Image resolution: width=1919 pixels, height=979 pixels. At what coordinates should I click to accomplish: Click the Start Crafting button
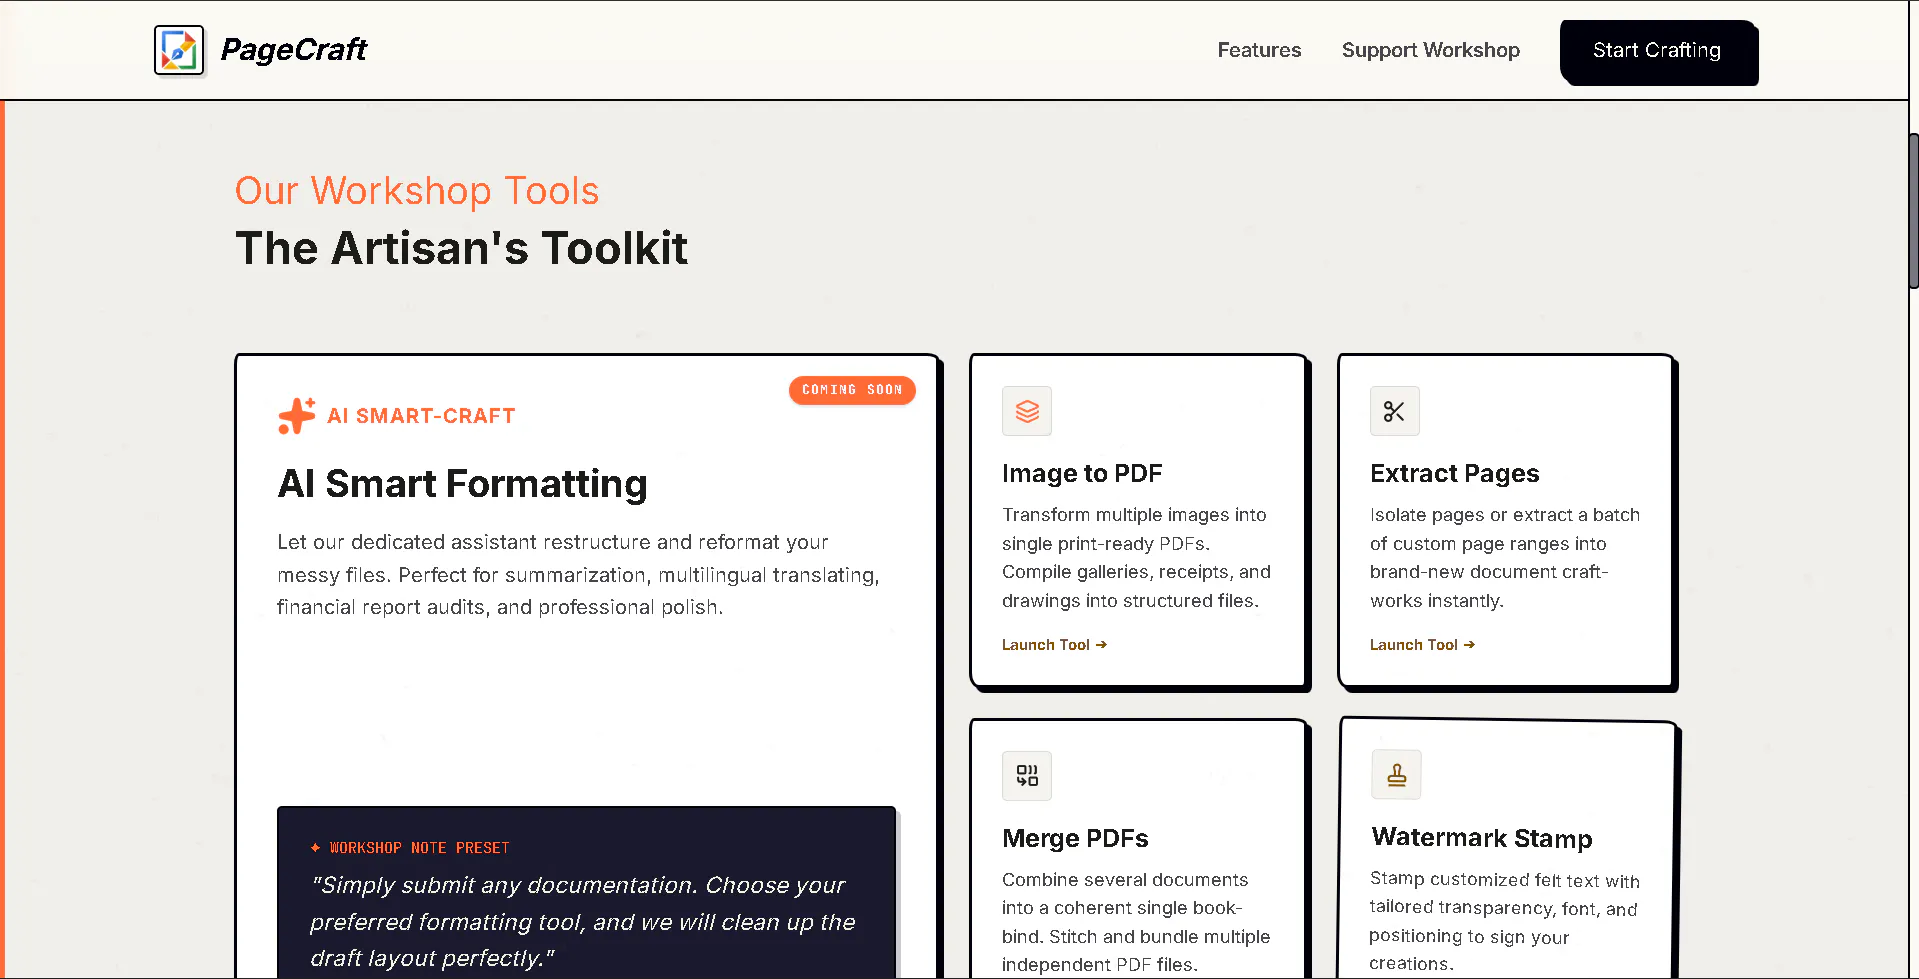[1657, 51]
